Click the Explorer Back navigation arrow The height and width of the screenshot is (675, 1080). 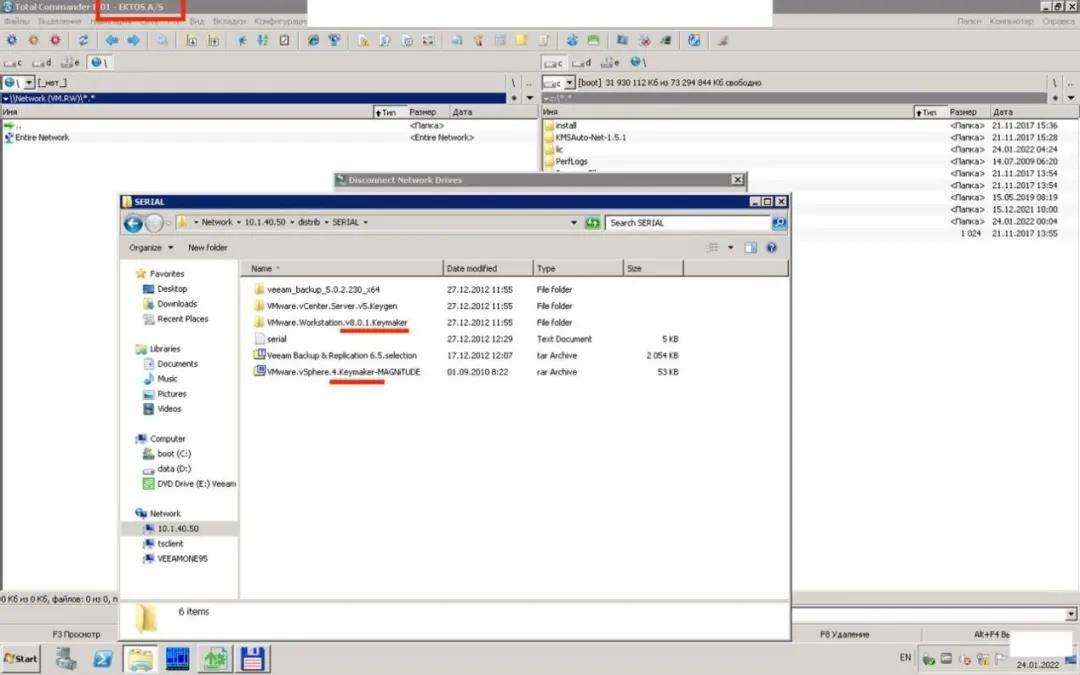[x=134, y=223]
